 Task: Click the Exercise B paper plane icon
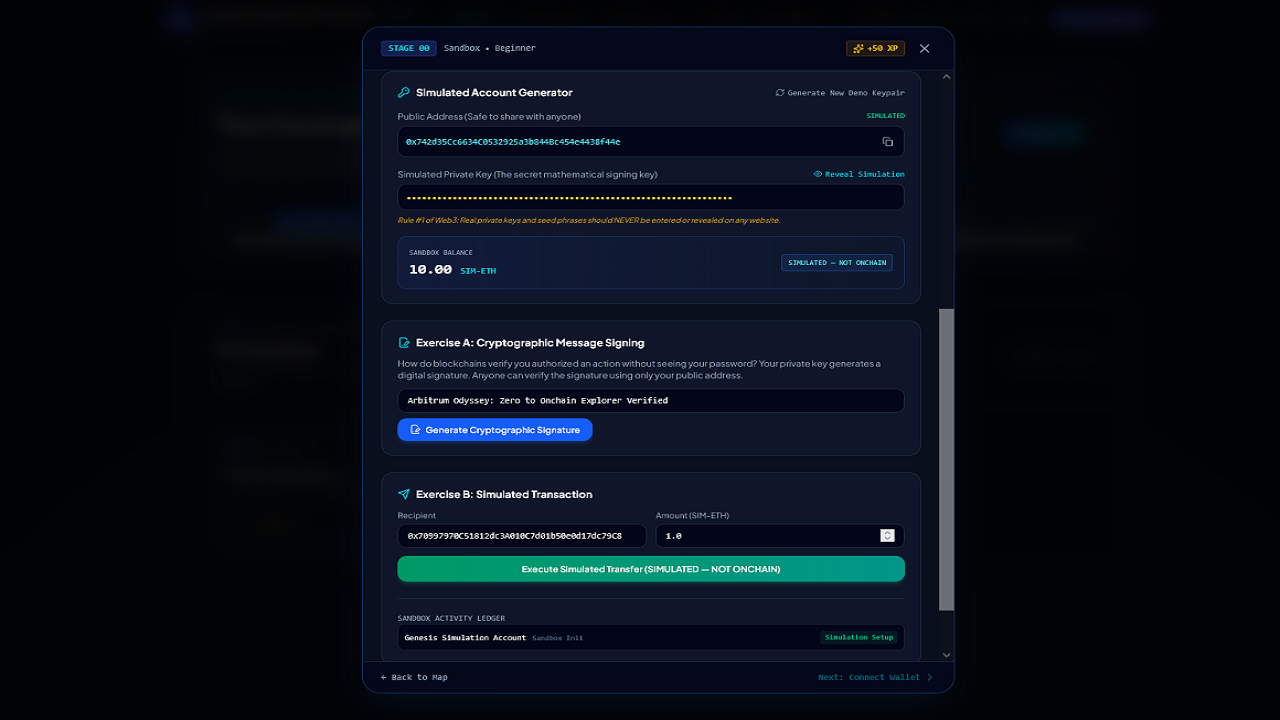point(404,494)
